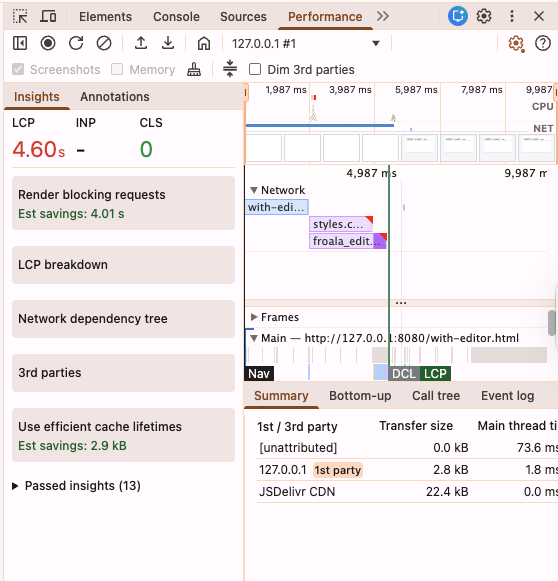
Task: Open the capture settings gear
Action: (516, 44)
